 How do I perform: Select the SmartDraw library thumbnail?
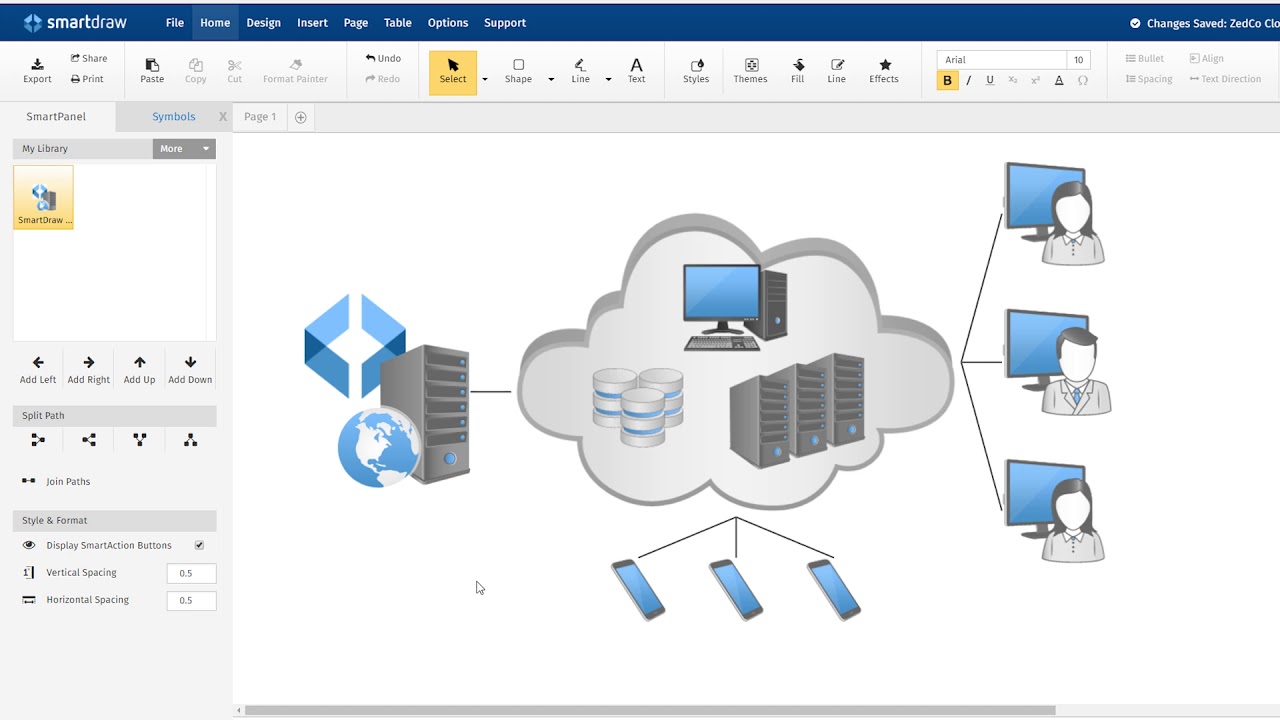[x=43, y=197]
